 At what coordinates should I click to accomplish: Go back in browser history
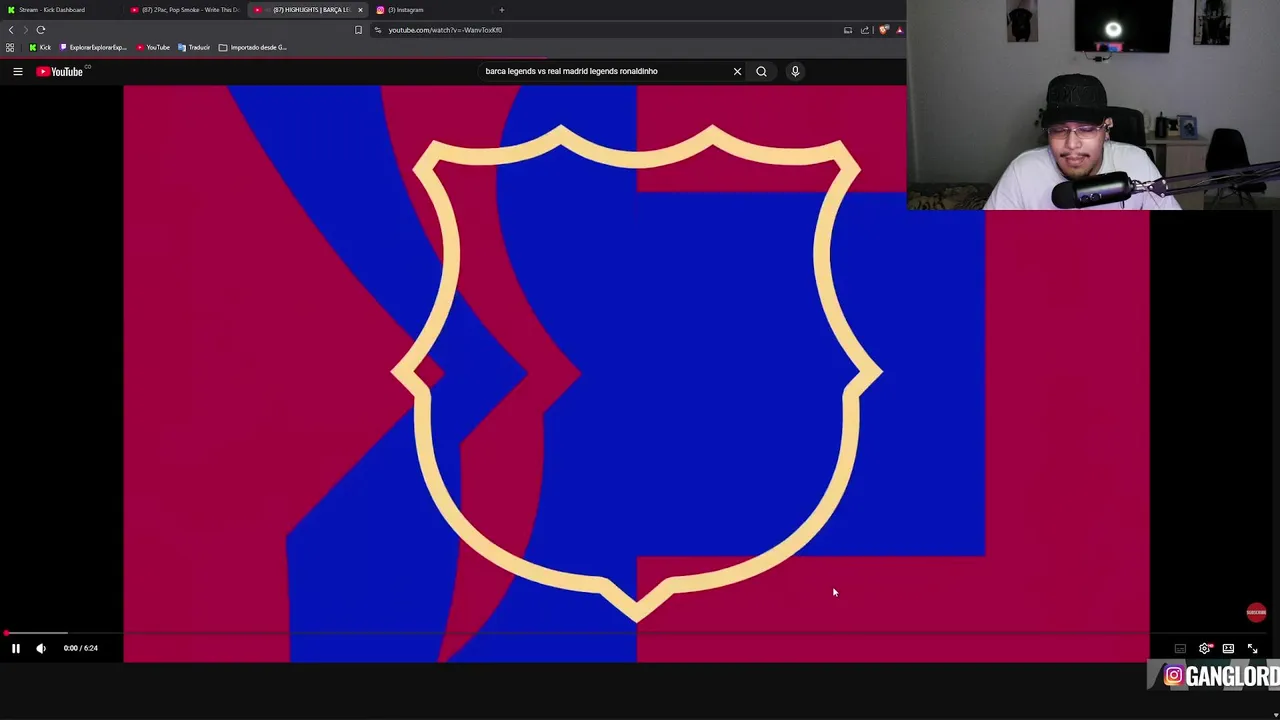[11, 30]
